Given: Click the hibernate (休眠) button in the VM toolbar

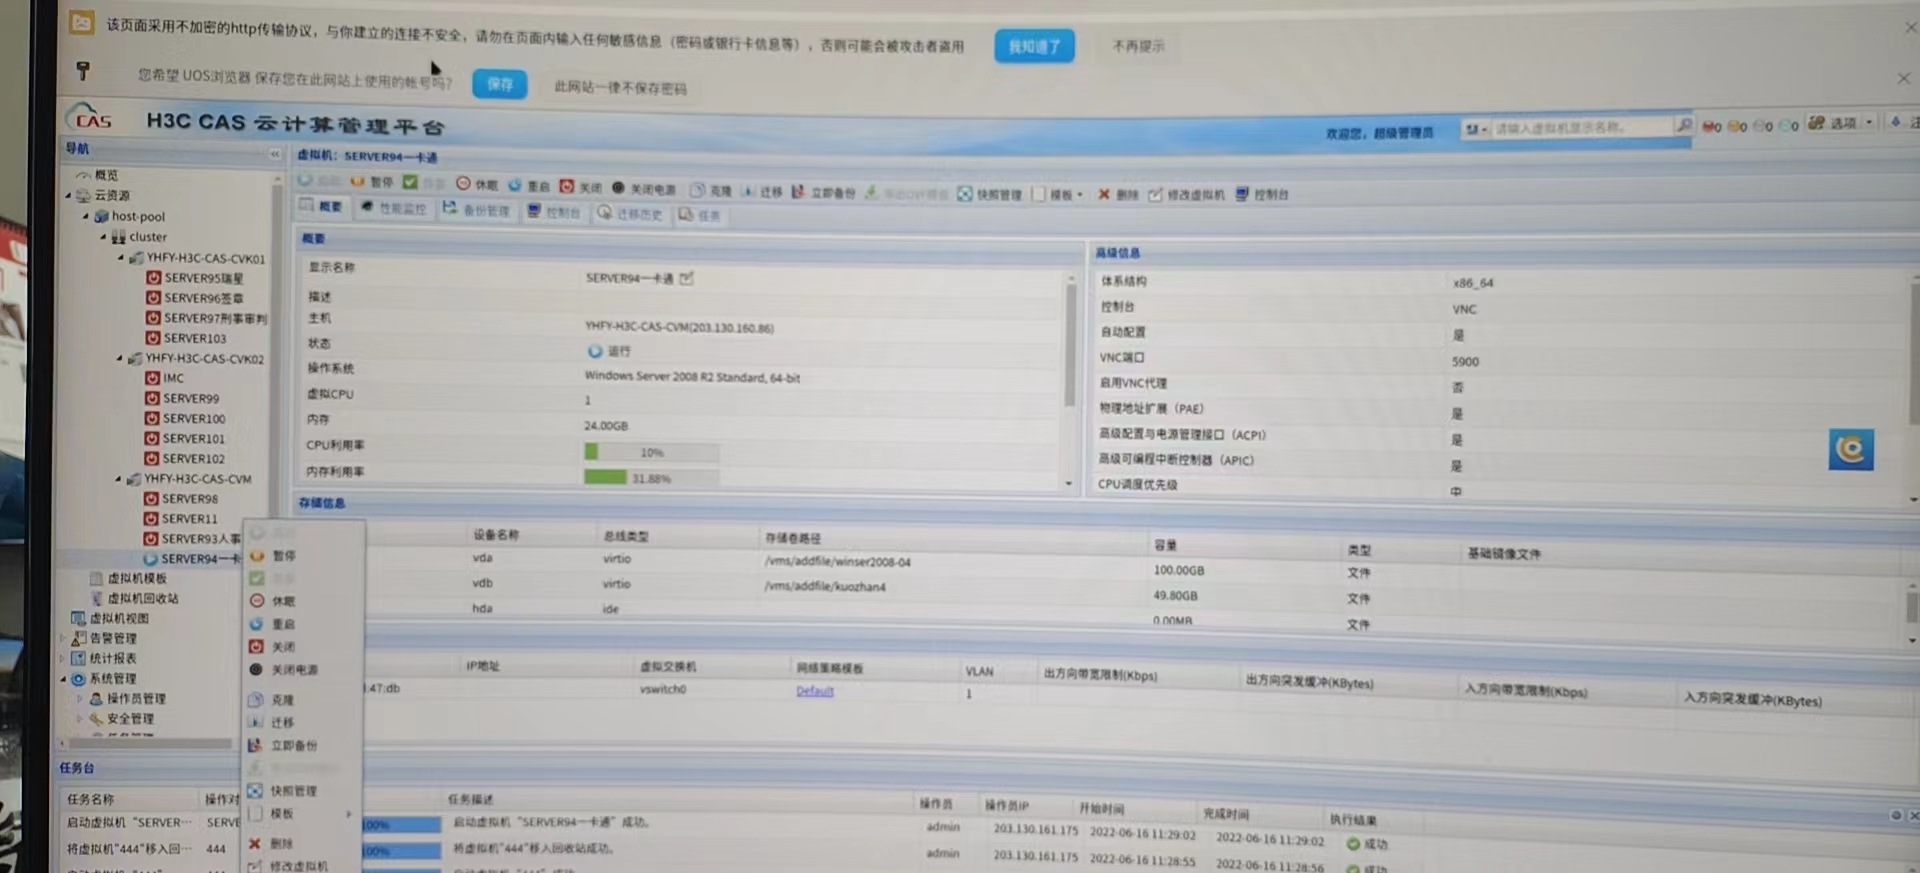Looking at the screenshot, I should [477, 184].
